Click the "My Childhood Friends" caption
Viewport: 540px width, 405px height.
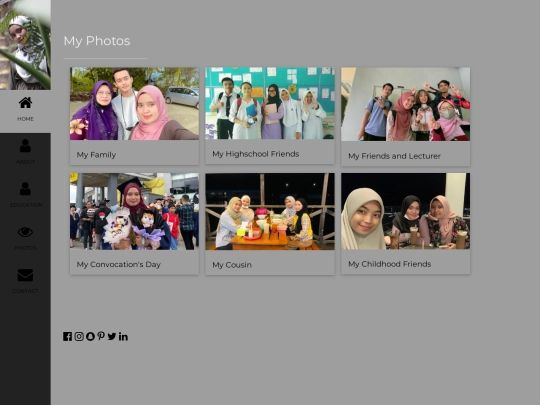coord(390,264)
